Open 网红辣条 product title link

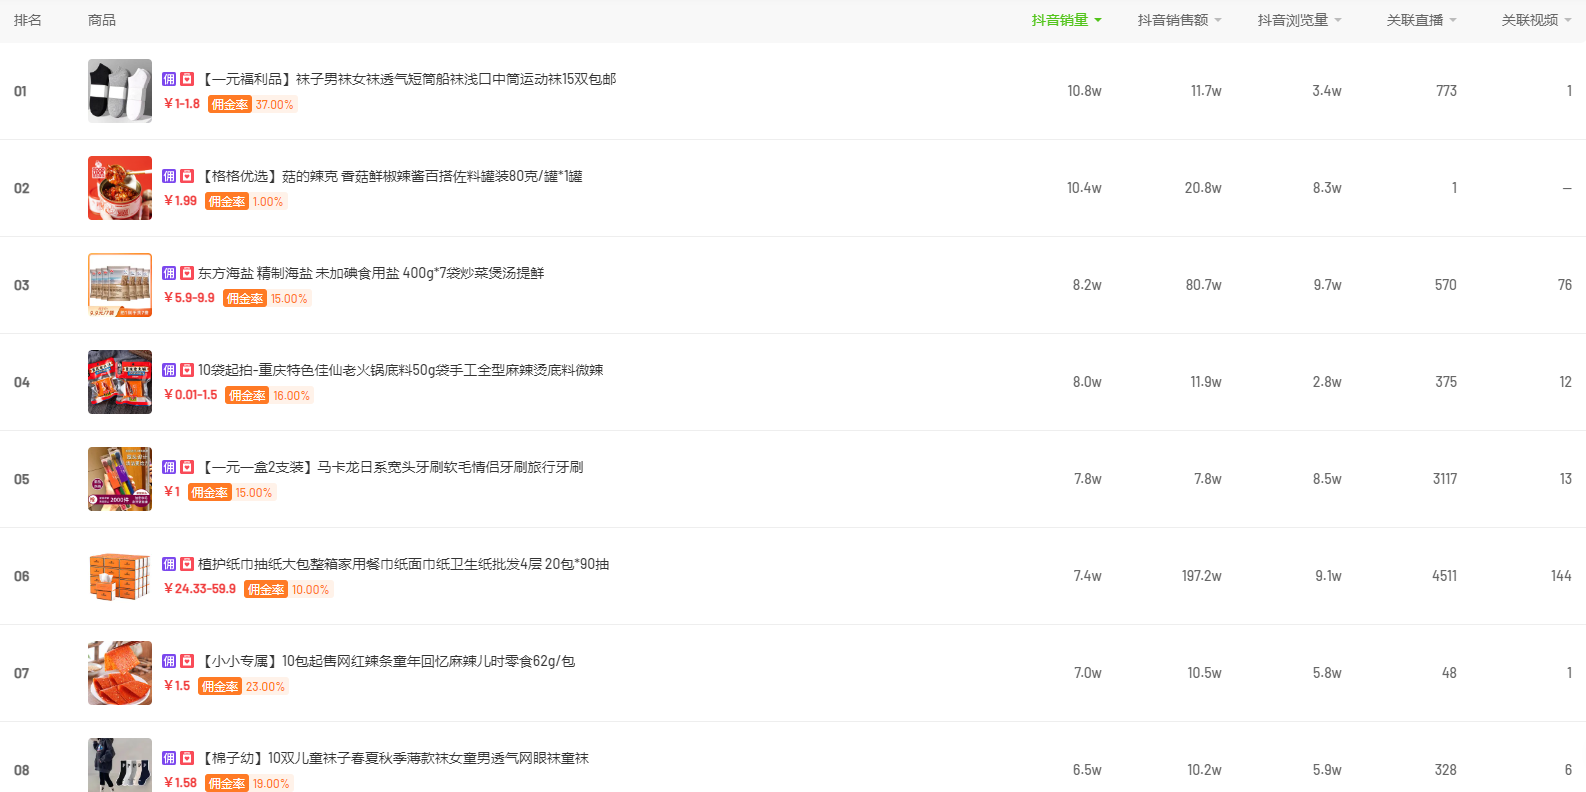[389, 661]
